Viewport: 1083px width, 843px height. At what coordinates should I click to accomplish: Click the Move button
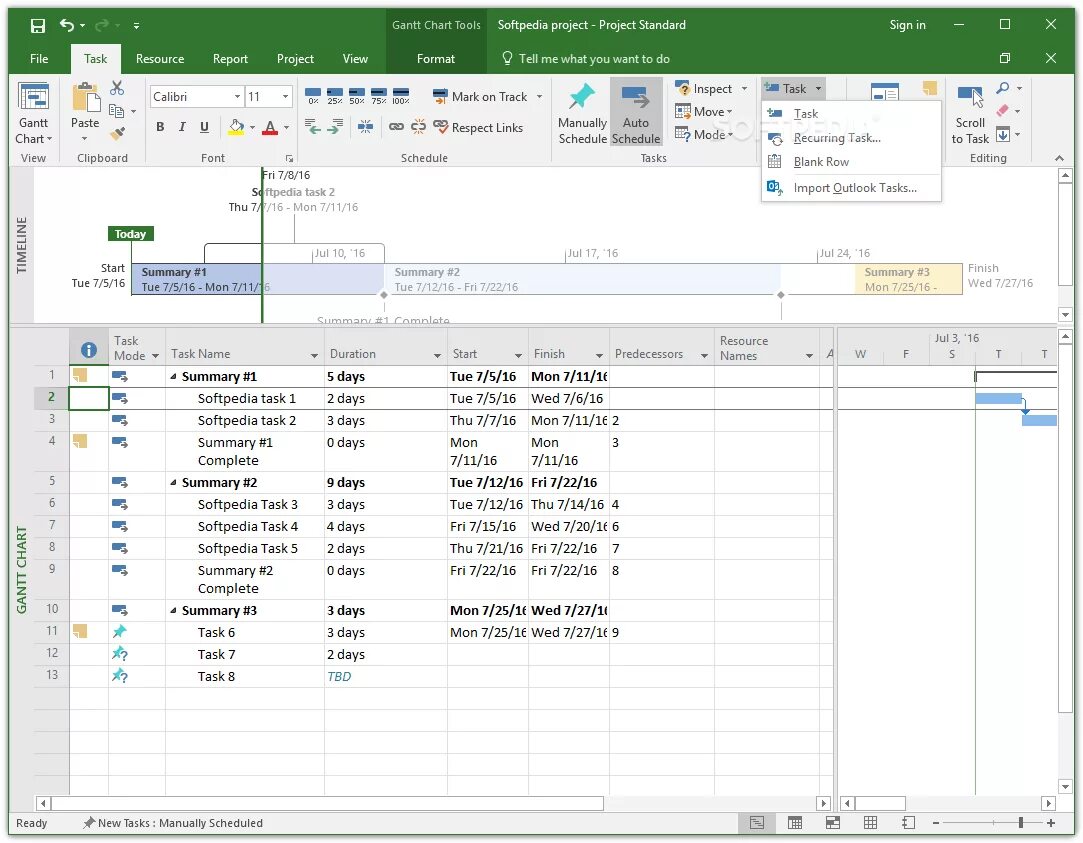click(703, 111)
